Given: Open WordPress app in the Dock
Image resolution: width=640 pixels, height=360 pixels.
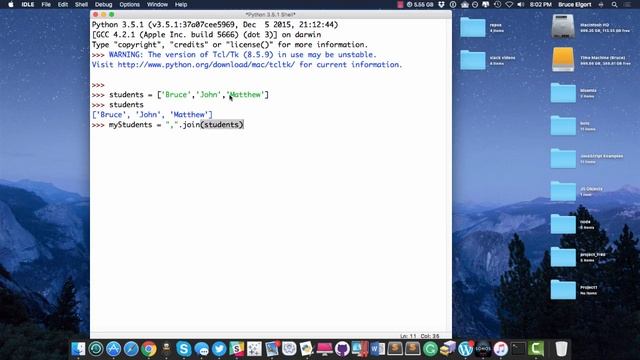Looking at the screenshot, I should click(x=466, y=349).
